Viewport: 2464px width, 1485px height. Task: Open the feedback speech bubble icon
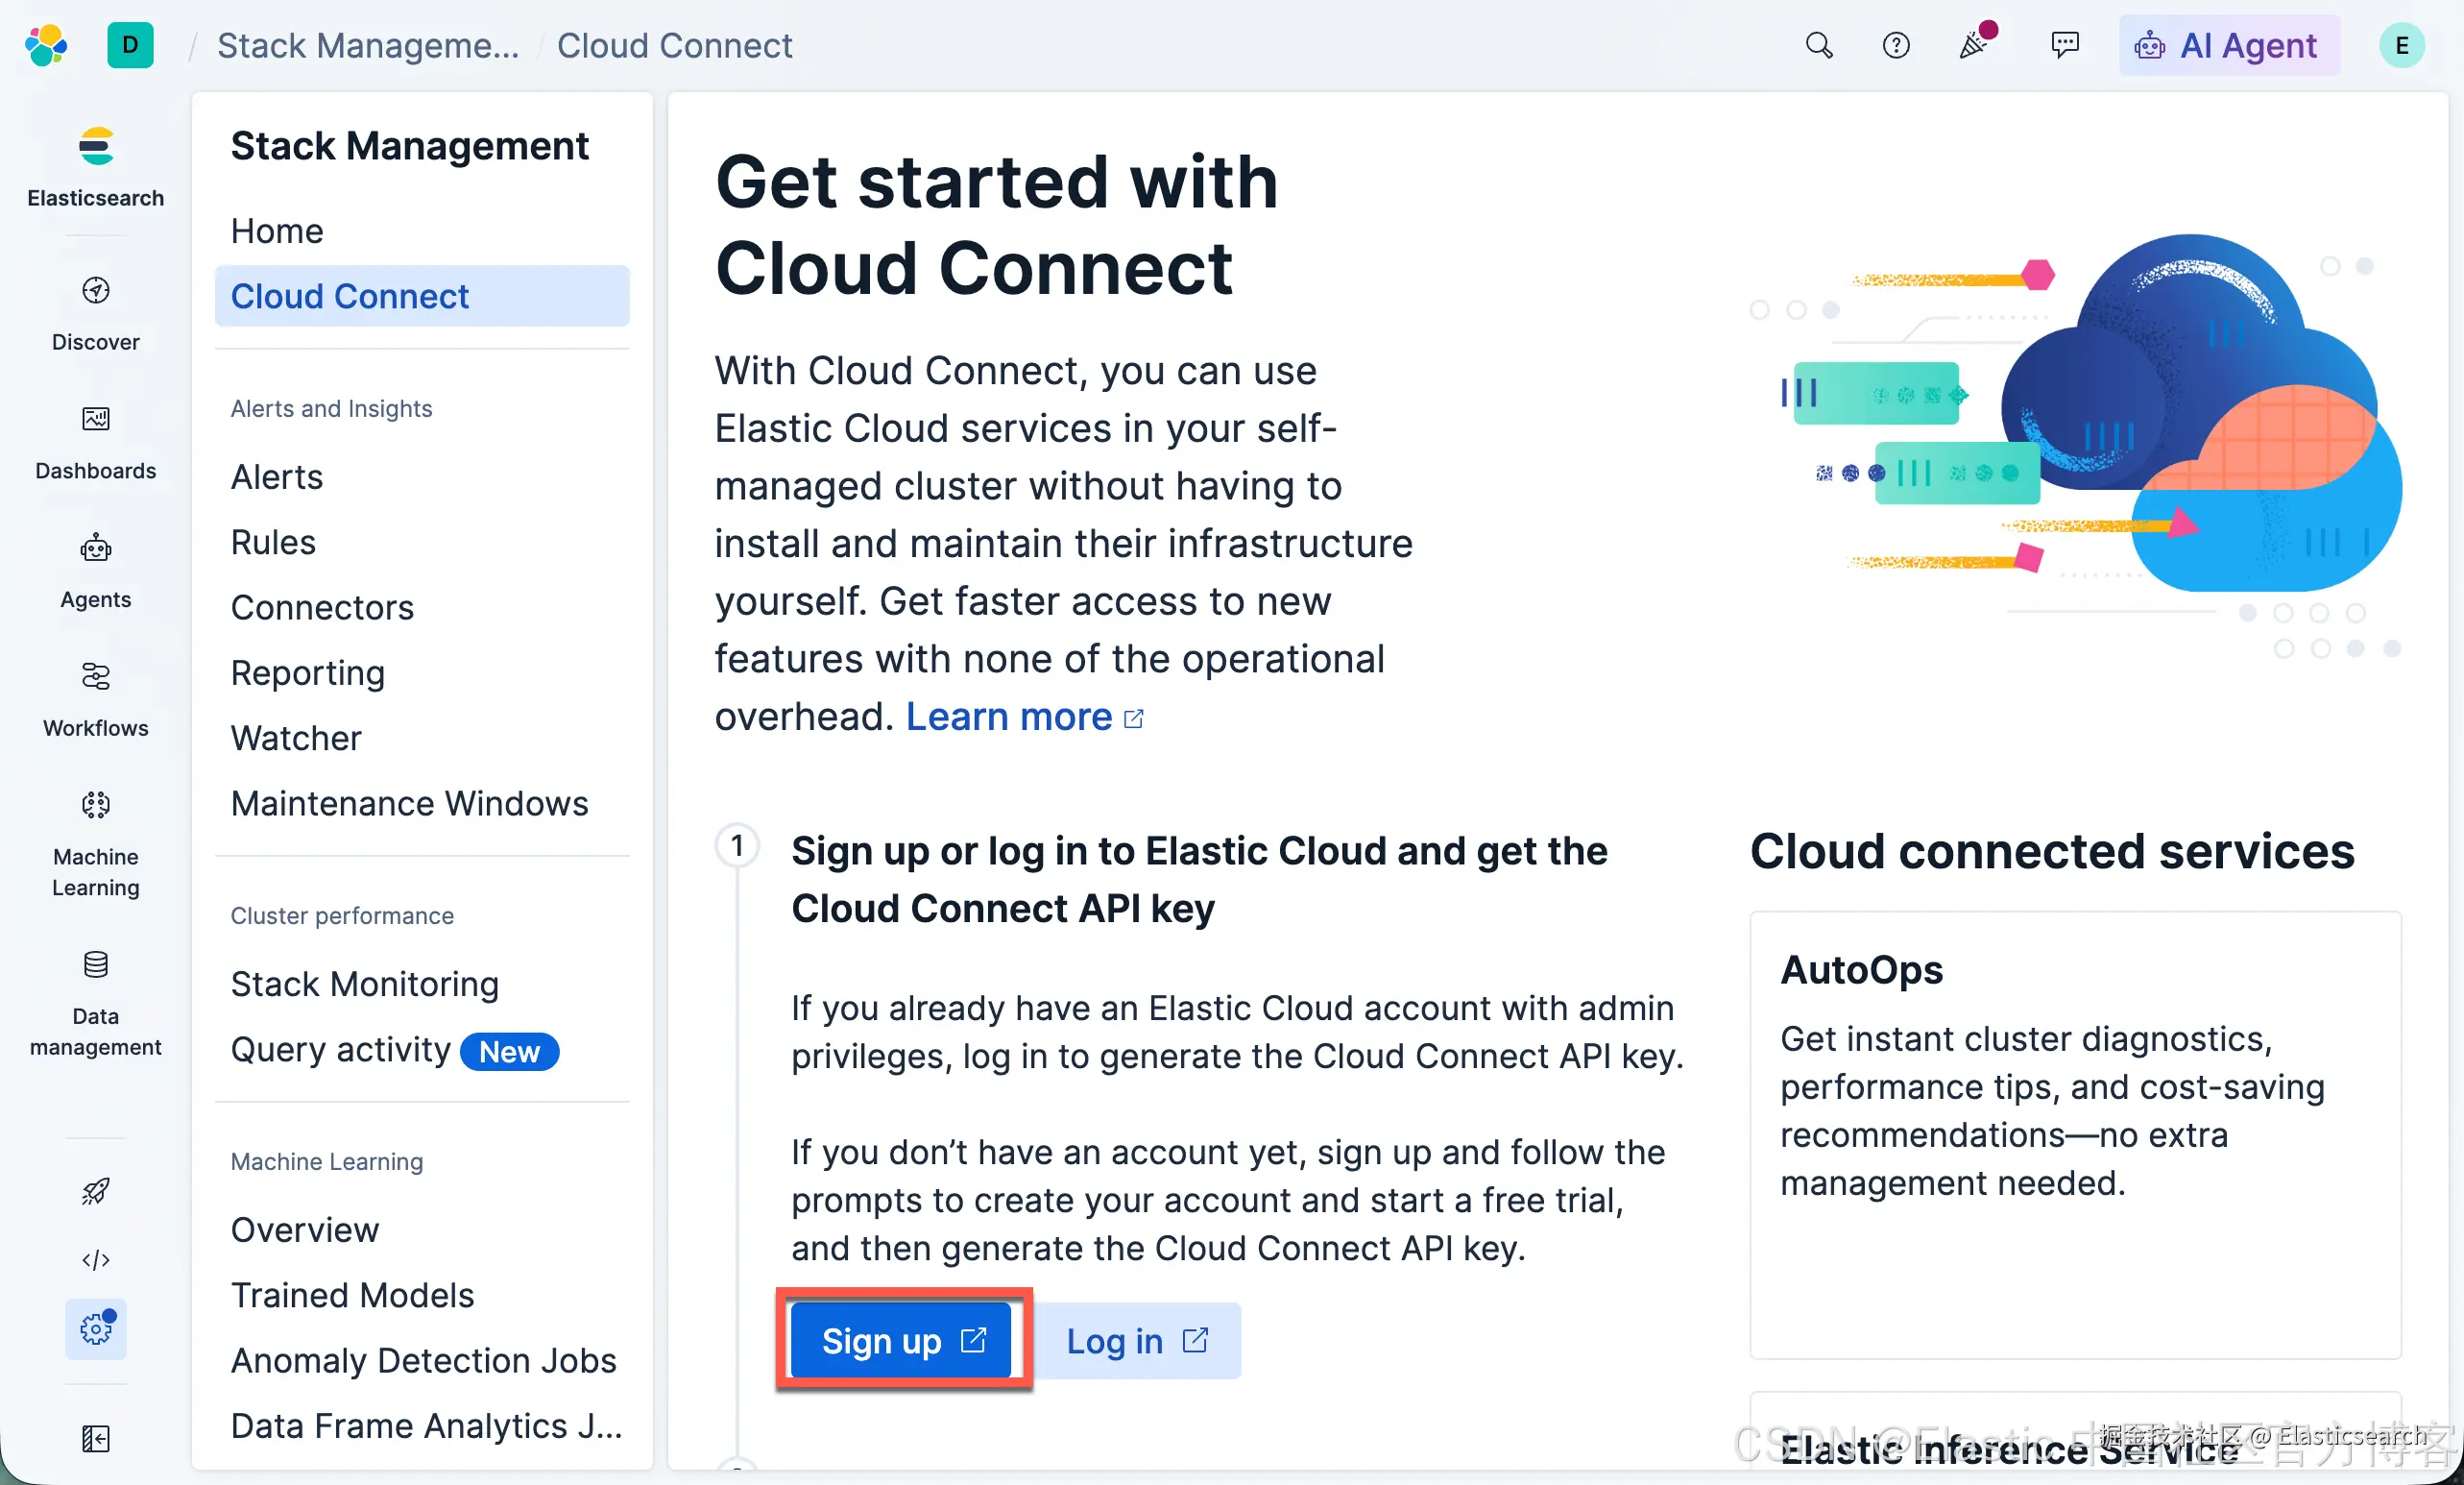pyautogui.click(x=2065, y=45)
